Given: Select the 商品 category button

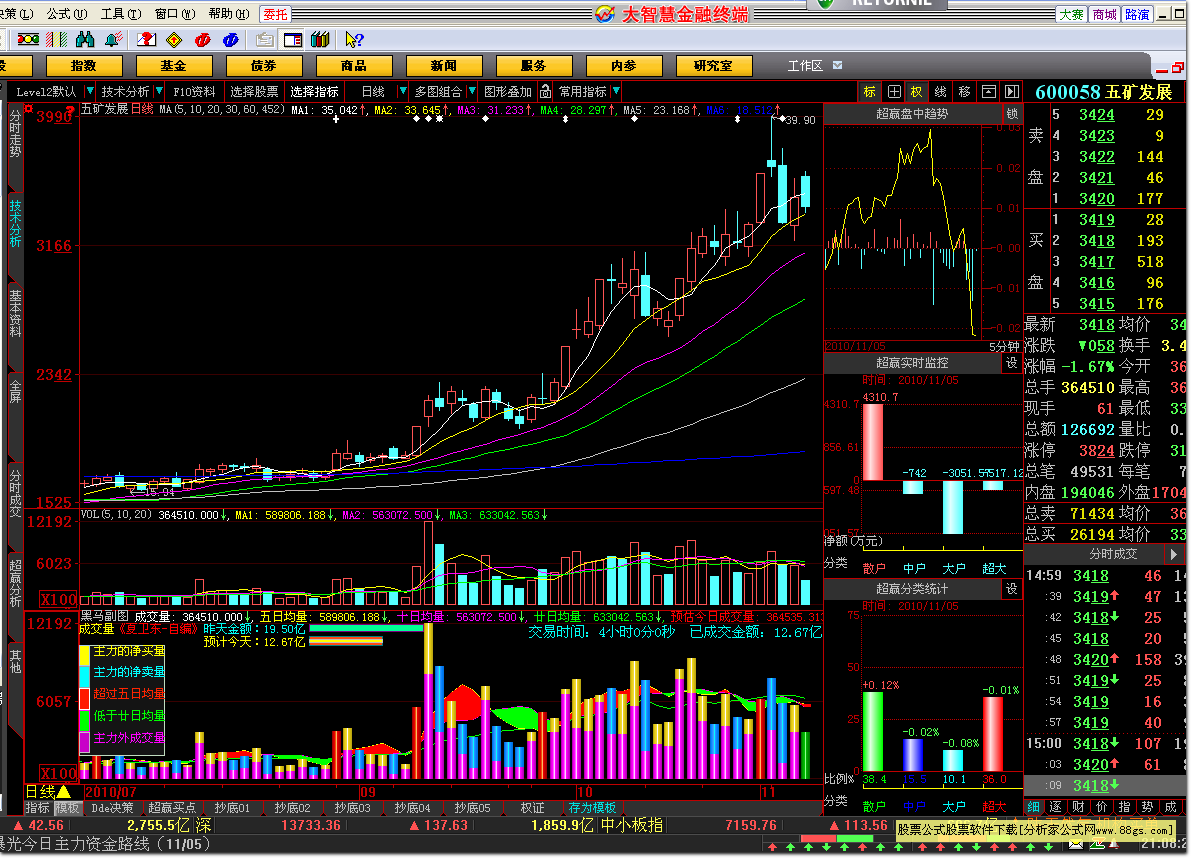Looking at the screenshot, I should pos(353,66).
